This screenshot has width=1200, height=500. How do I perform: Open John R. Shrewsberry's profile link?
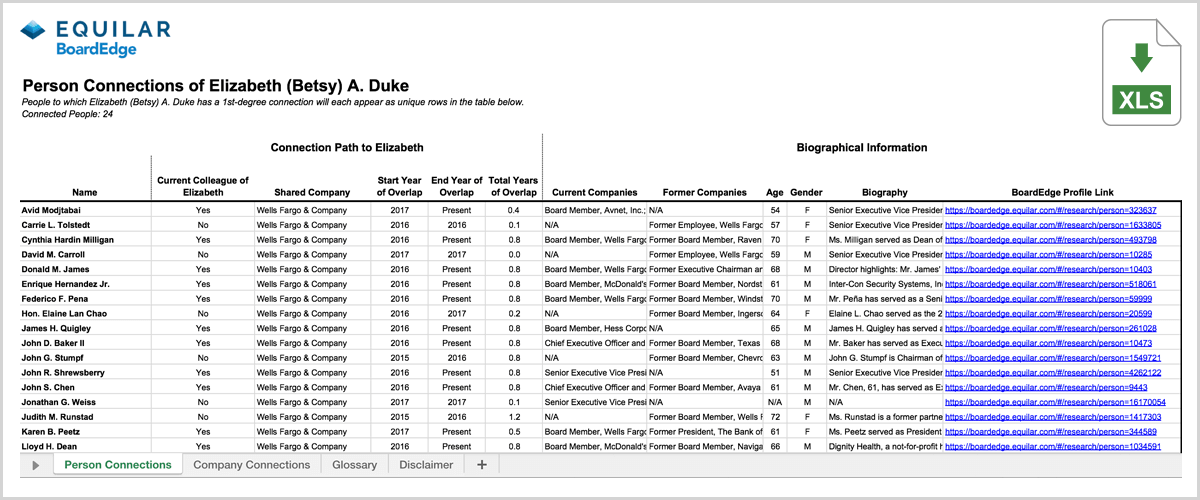(1053, 372)
